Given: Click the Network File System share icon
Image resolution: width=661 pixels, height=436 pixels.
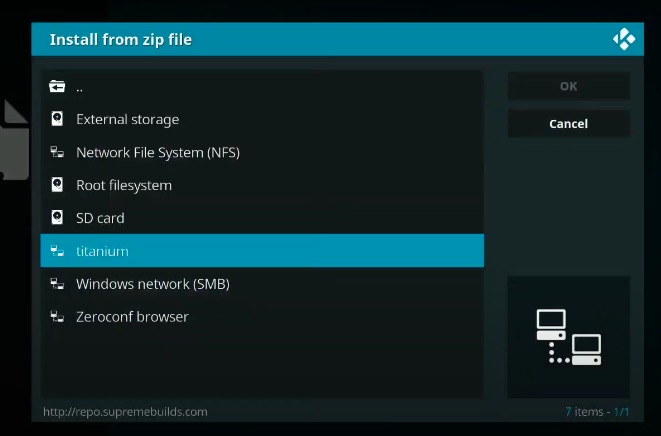Looking at the screenshot, I should click(57, 153).
